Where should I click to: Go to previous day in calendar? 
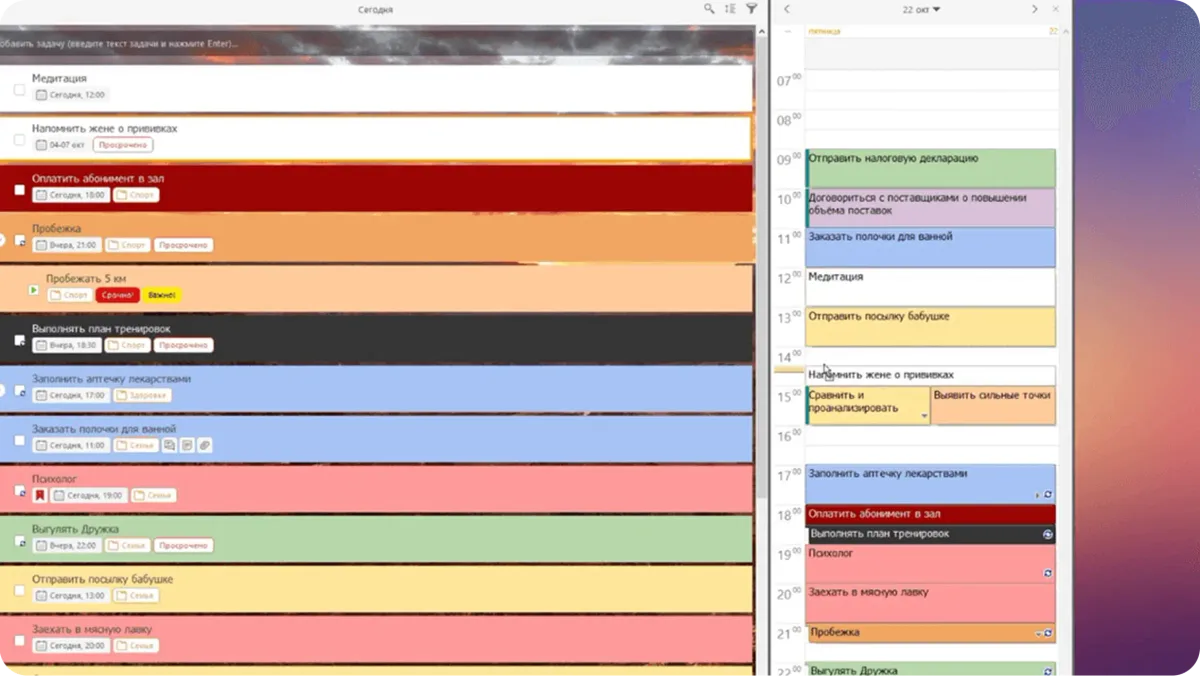[x=787, y=9]
